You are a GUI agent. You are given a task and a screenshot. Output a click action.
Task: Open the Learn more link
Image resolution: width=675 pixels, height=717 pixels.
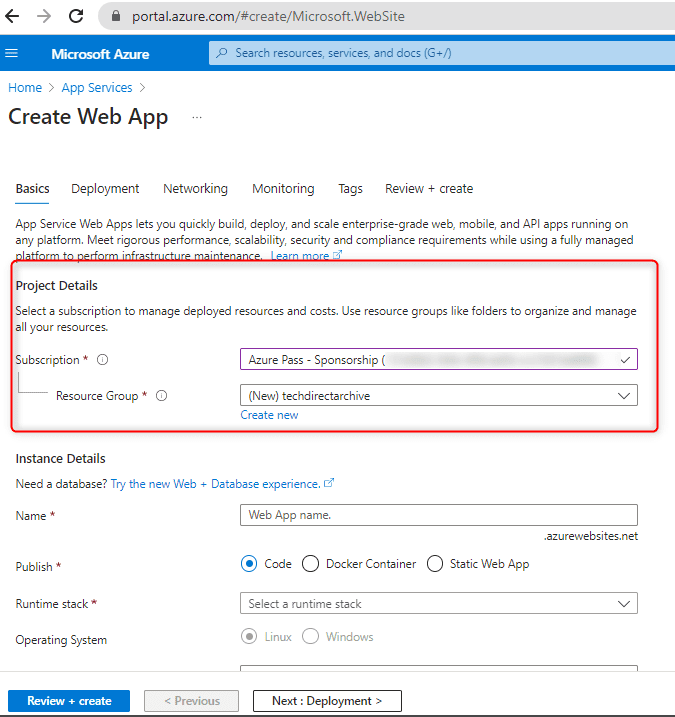(300, 256)
